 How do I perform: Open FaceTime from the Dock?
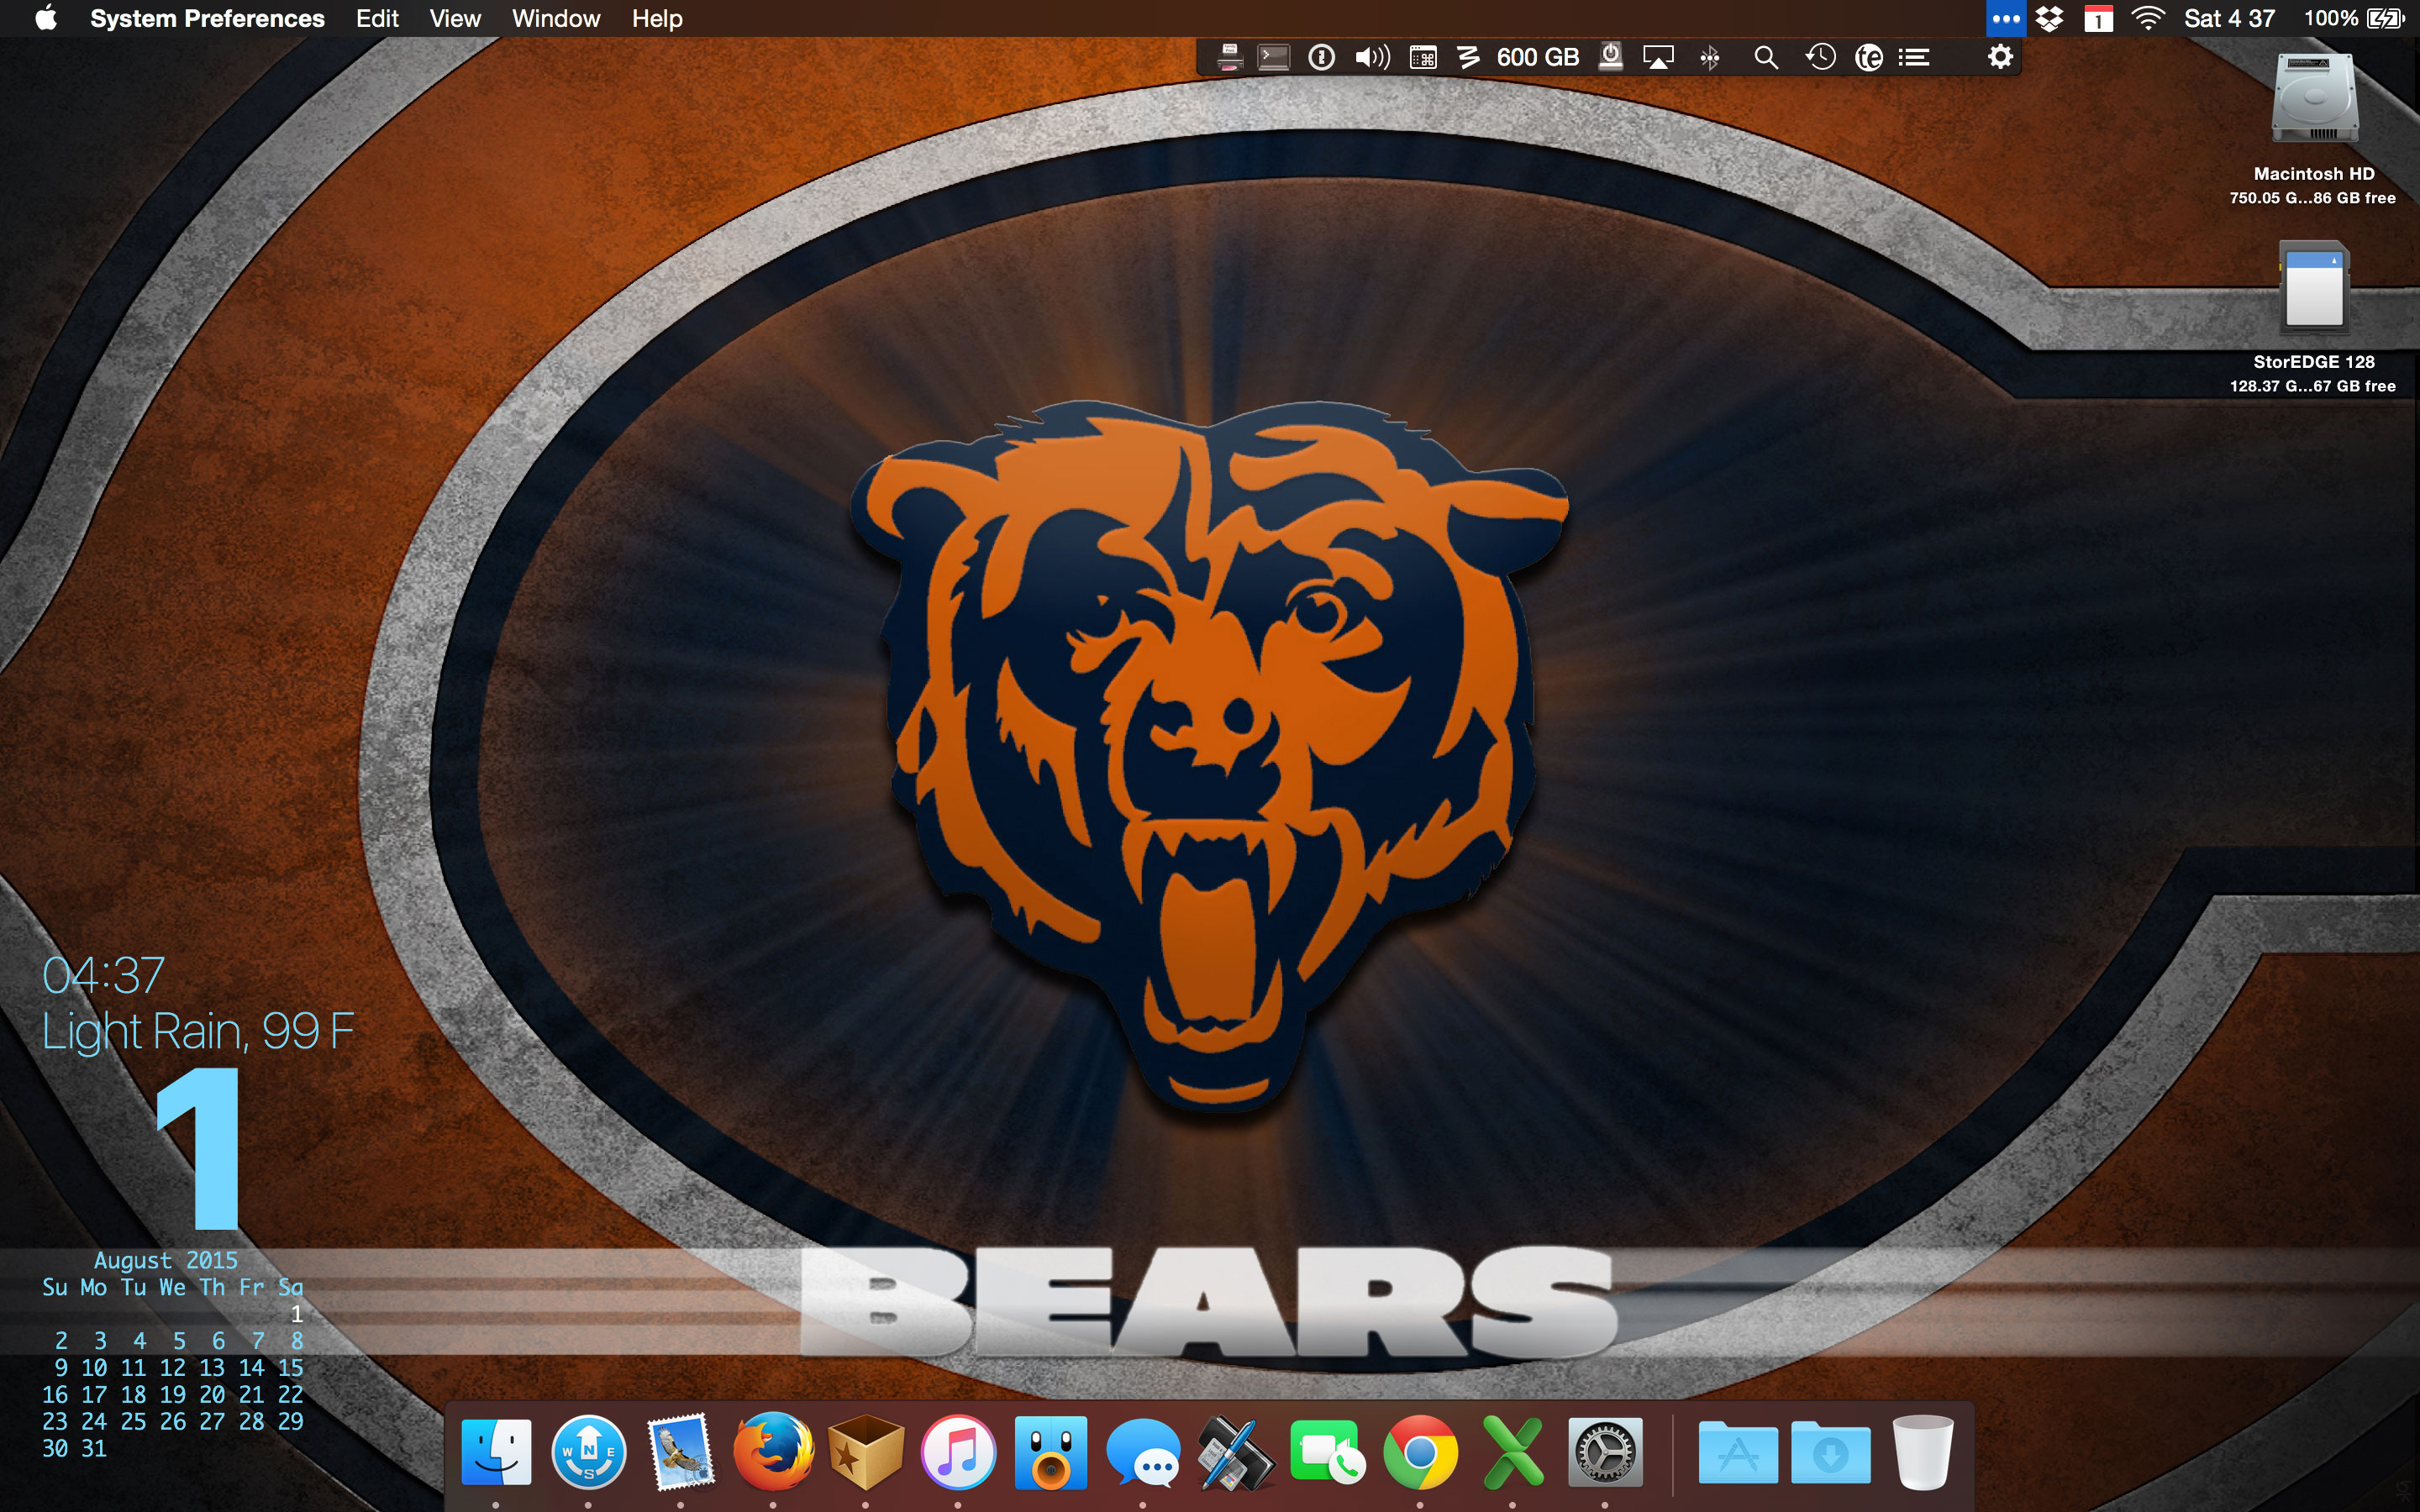coord(1328,1451)
